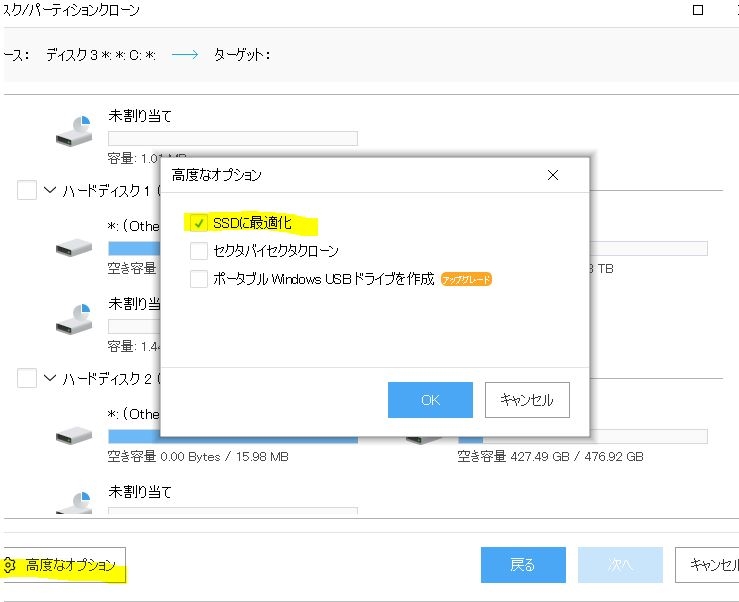The image size is (739, 602).
Task: Collapse the ハードディスク 1 chevron
Action: (x=50, y=190)
